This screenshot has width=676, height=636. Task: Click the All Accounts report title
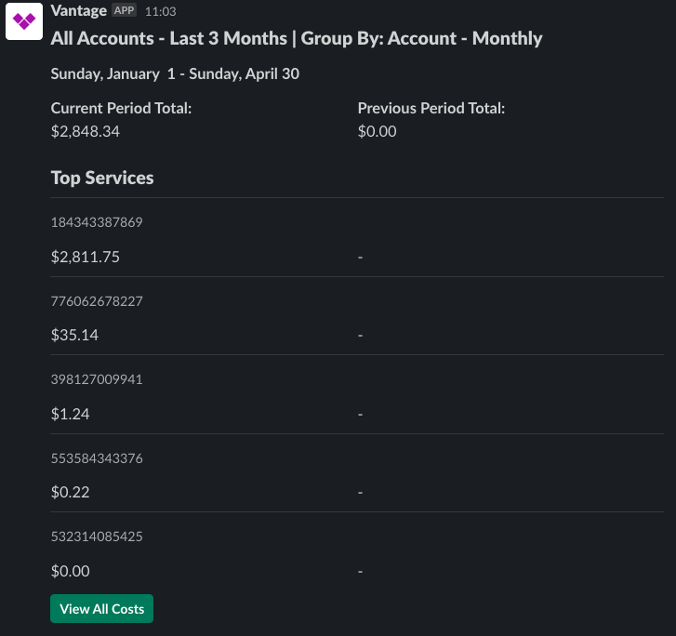pos(296,39)
